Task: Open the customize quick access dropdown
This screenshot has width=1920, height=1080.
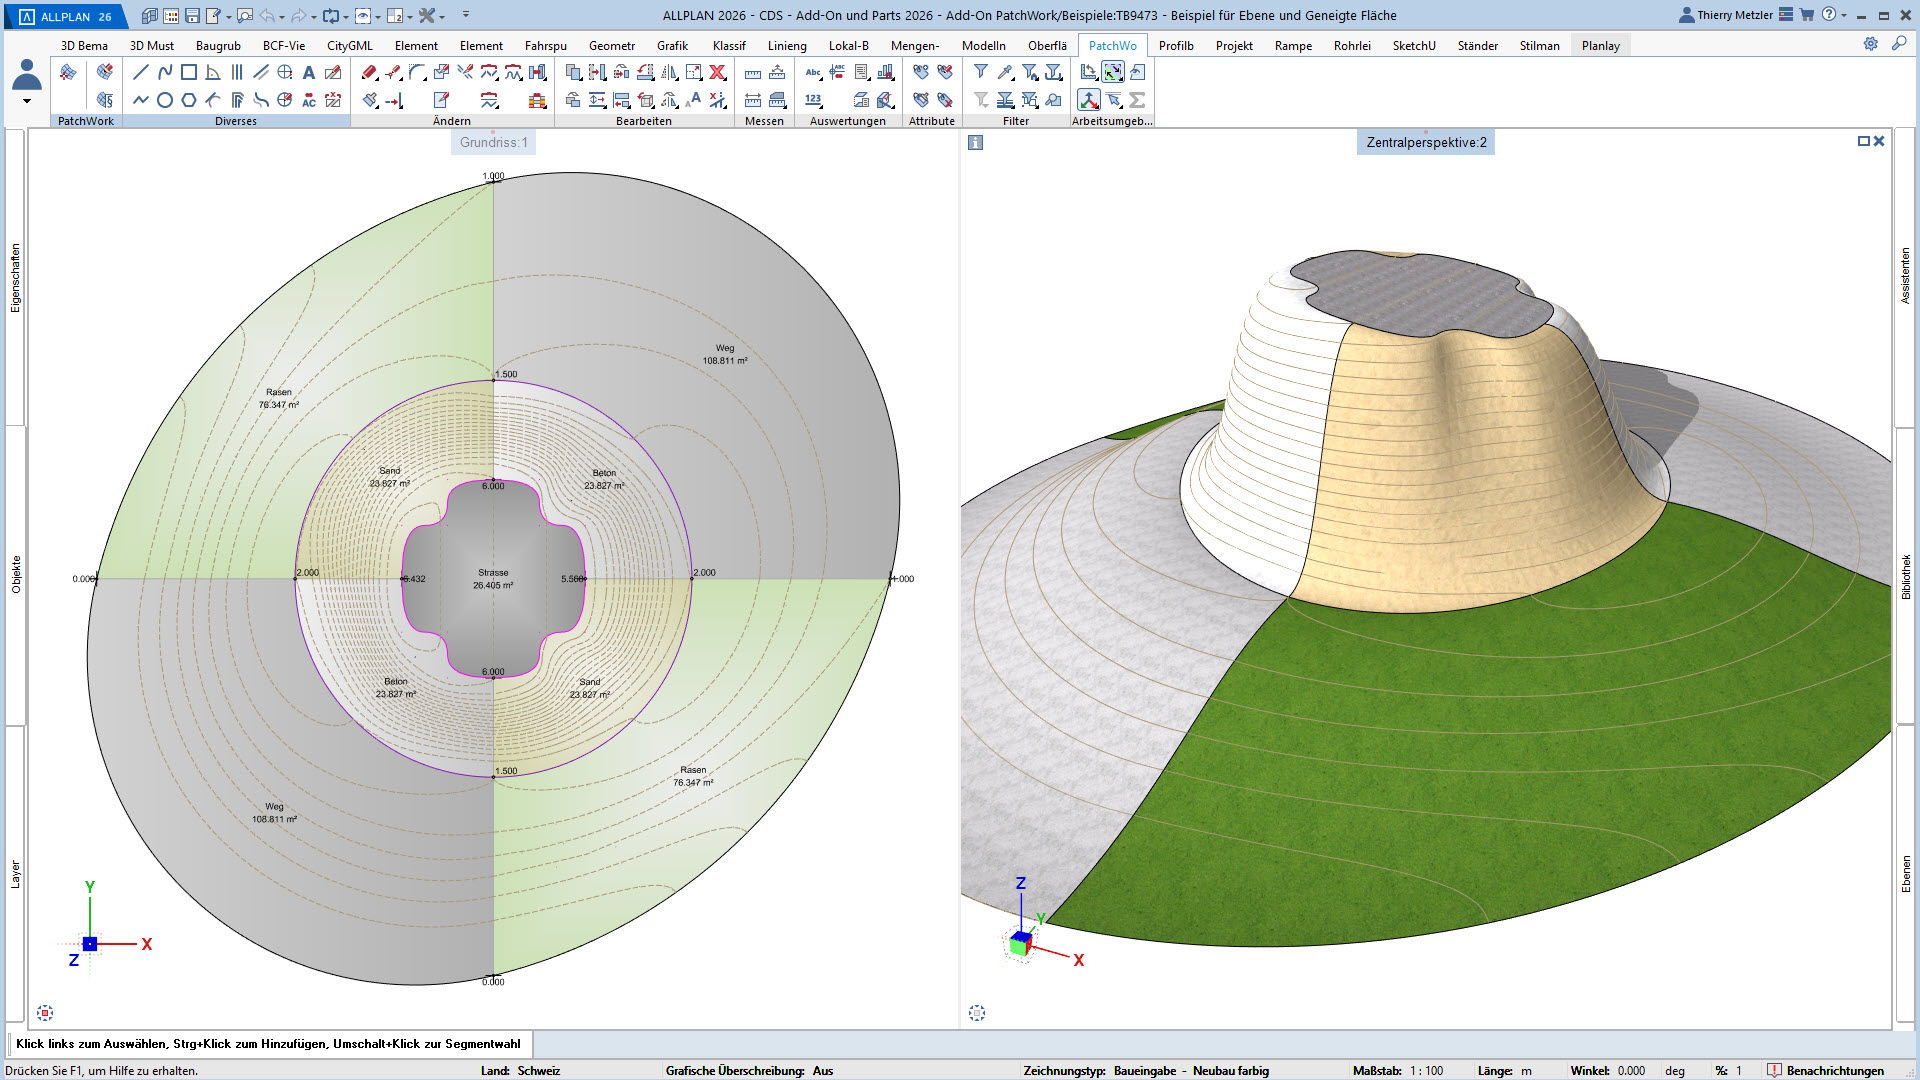Action: point(466,16)
